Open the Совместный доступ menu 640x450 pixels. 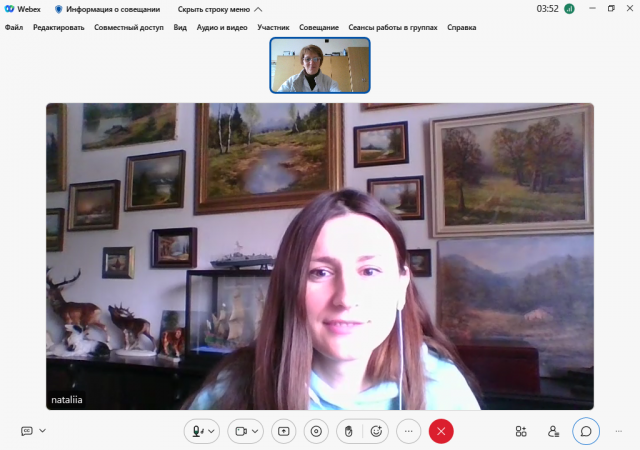[x=129, y=27]
